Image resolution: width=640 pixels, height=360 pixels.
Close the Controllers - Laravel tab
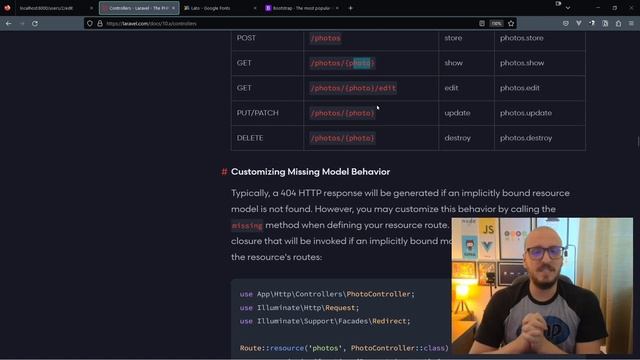pyautogui.click(x=173, y=8)
